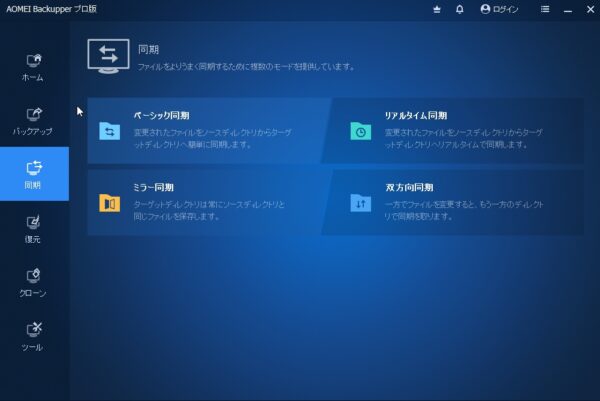The width and height of the screenshot is (600, 401).
Task: Open the Home (ホーム) sidebar icon
Action: (x=34, y=61)
